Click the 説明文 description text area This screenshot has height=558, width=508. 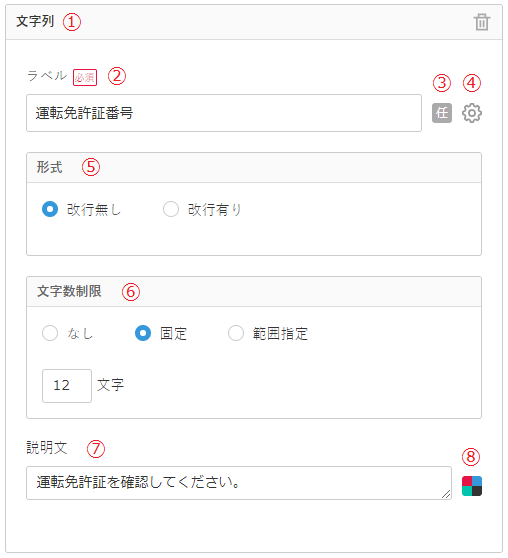click(x=239, y=483)
